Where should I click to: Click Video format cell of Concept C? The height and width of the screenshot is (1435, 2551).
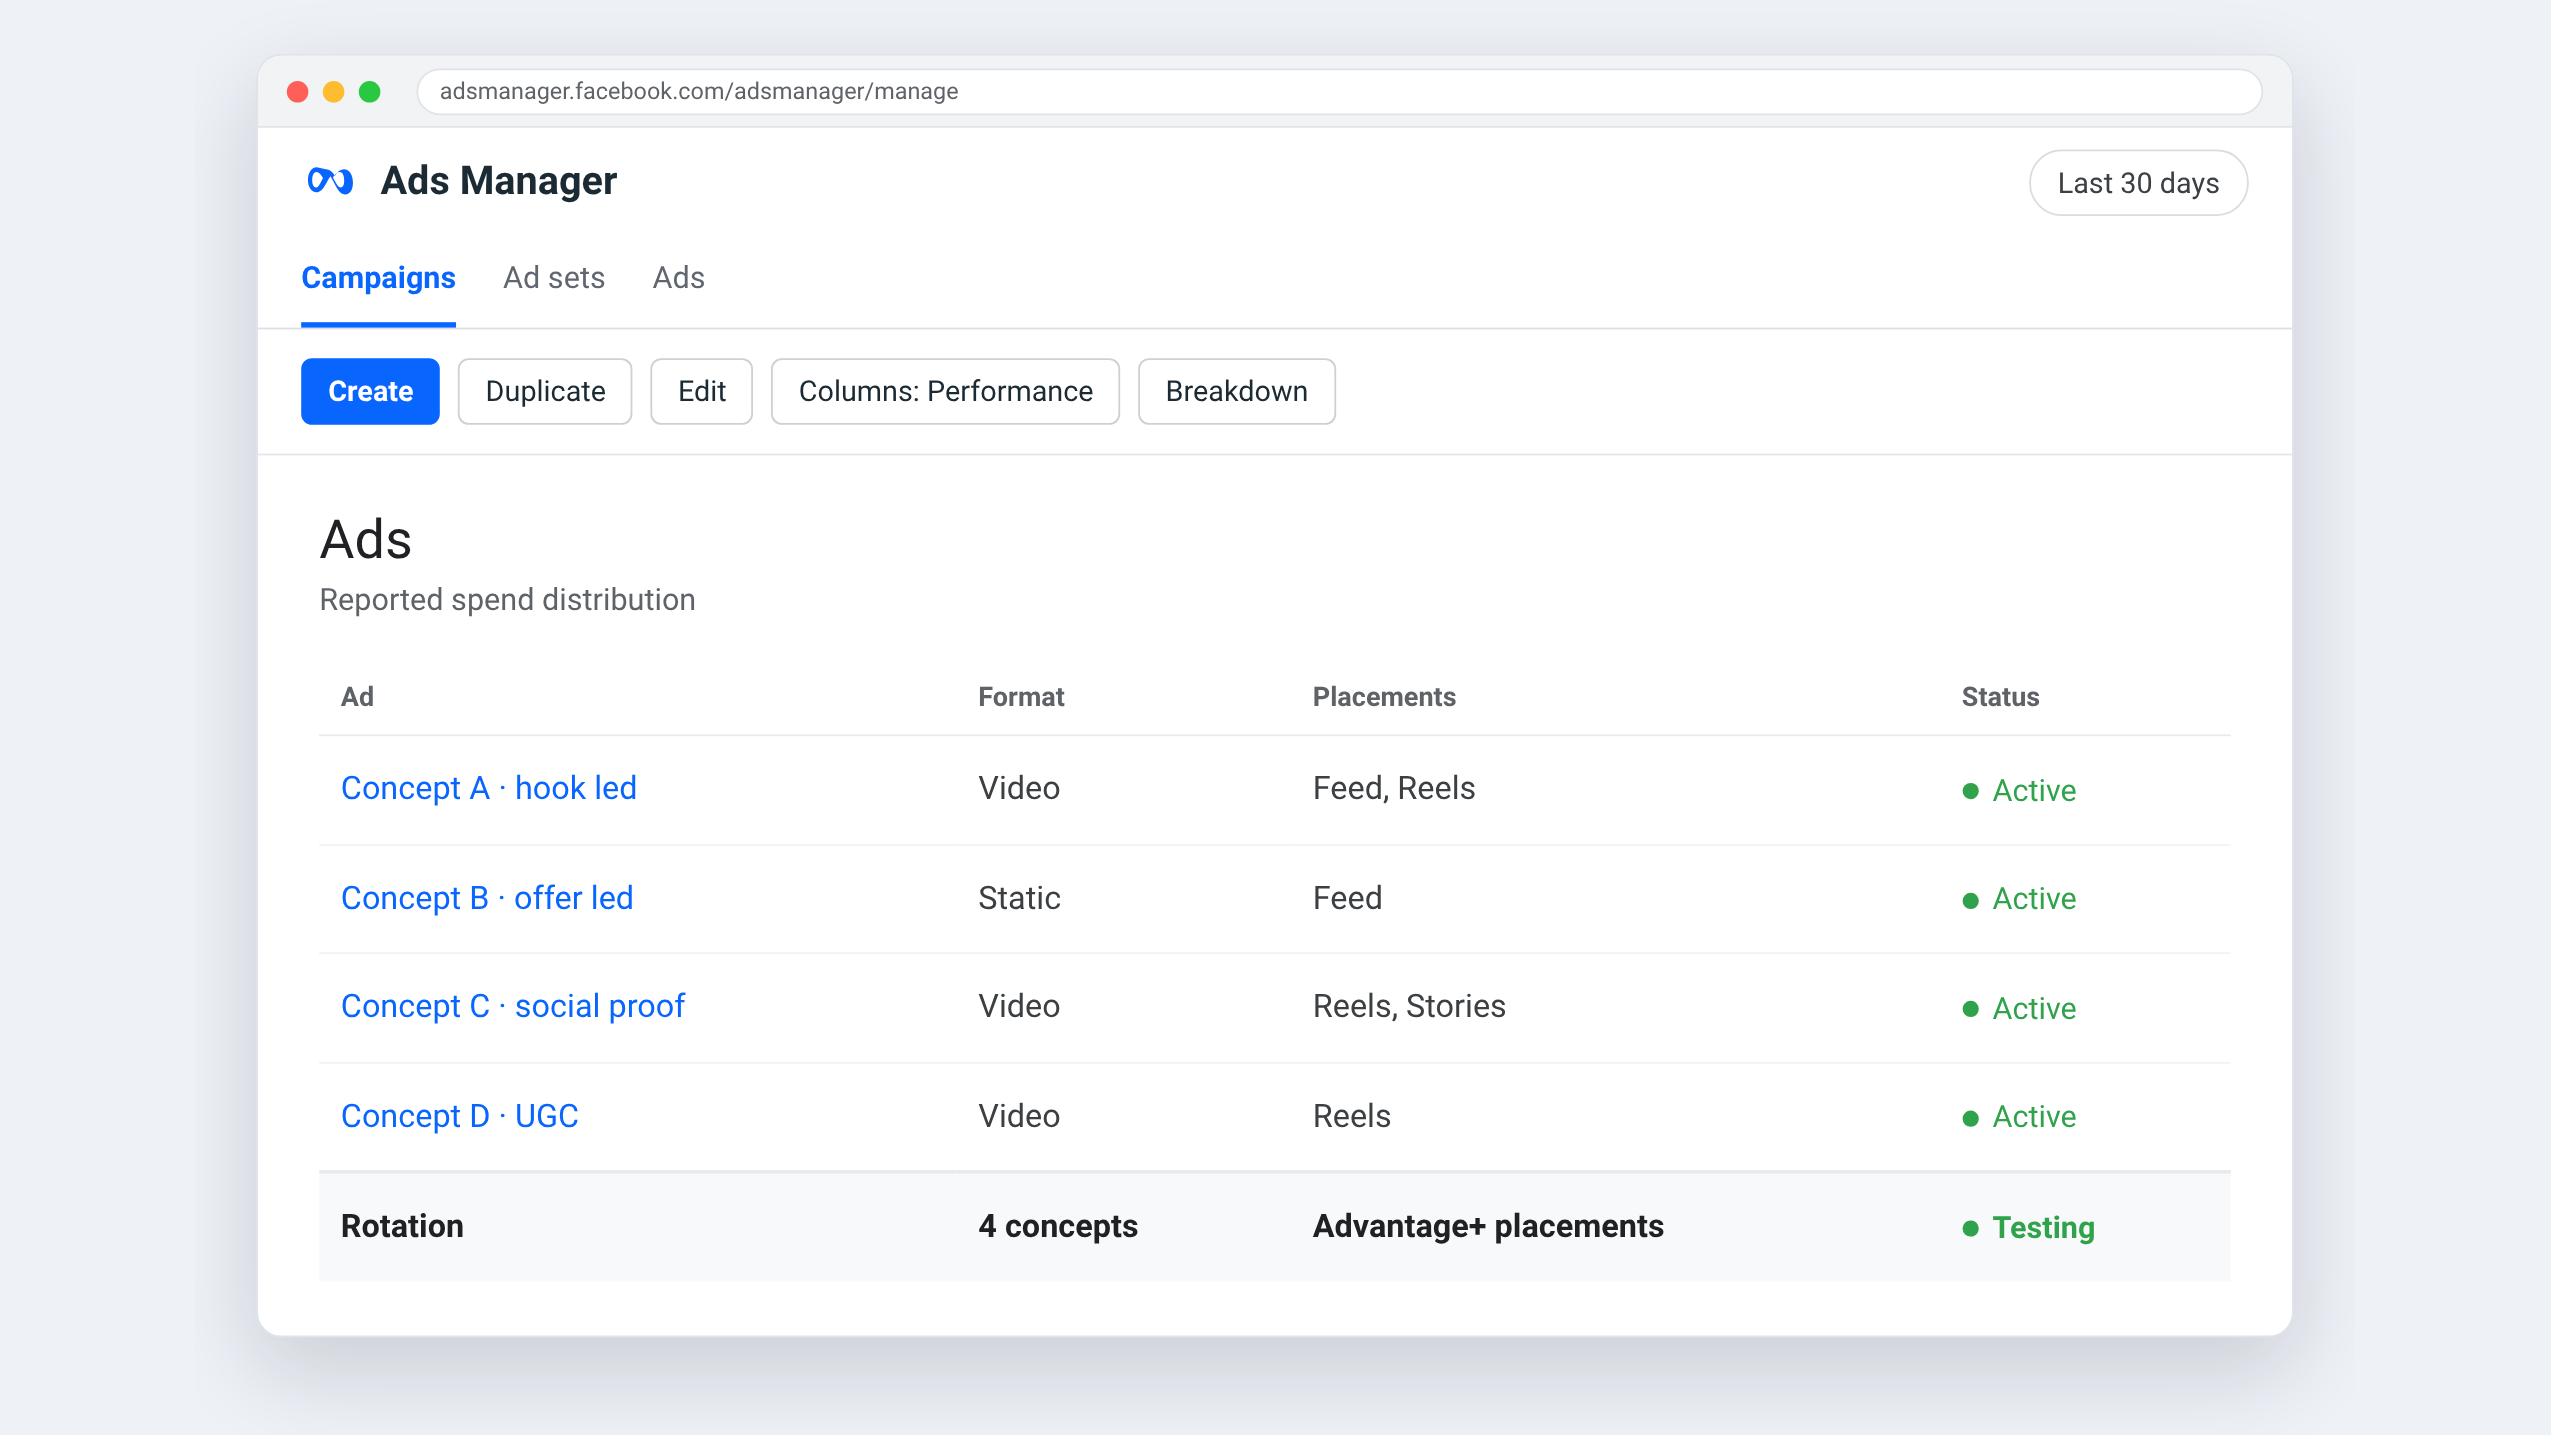coord(1019,1006)
